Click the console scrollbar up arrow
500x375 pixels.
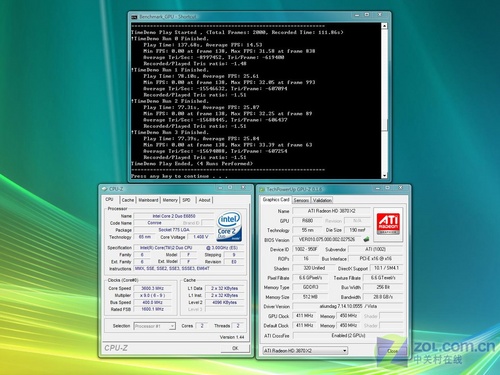point(384,26)
